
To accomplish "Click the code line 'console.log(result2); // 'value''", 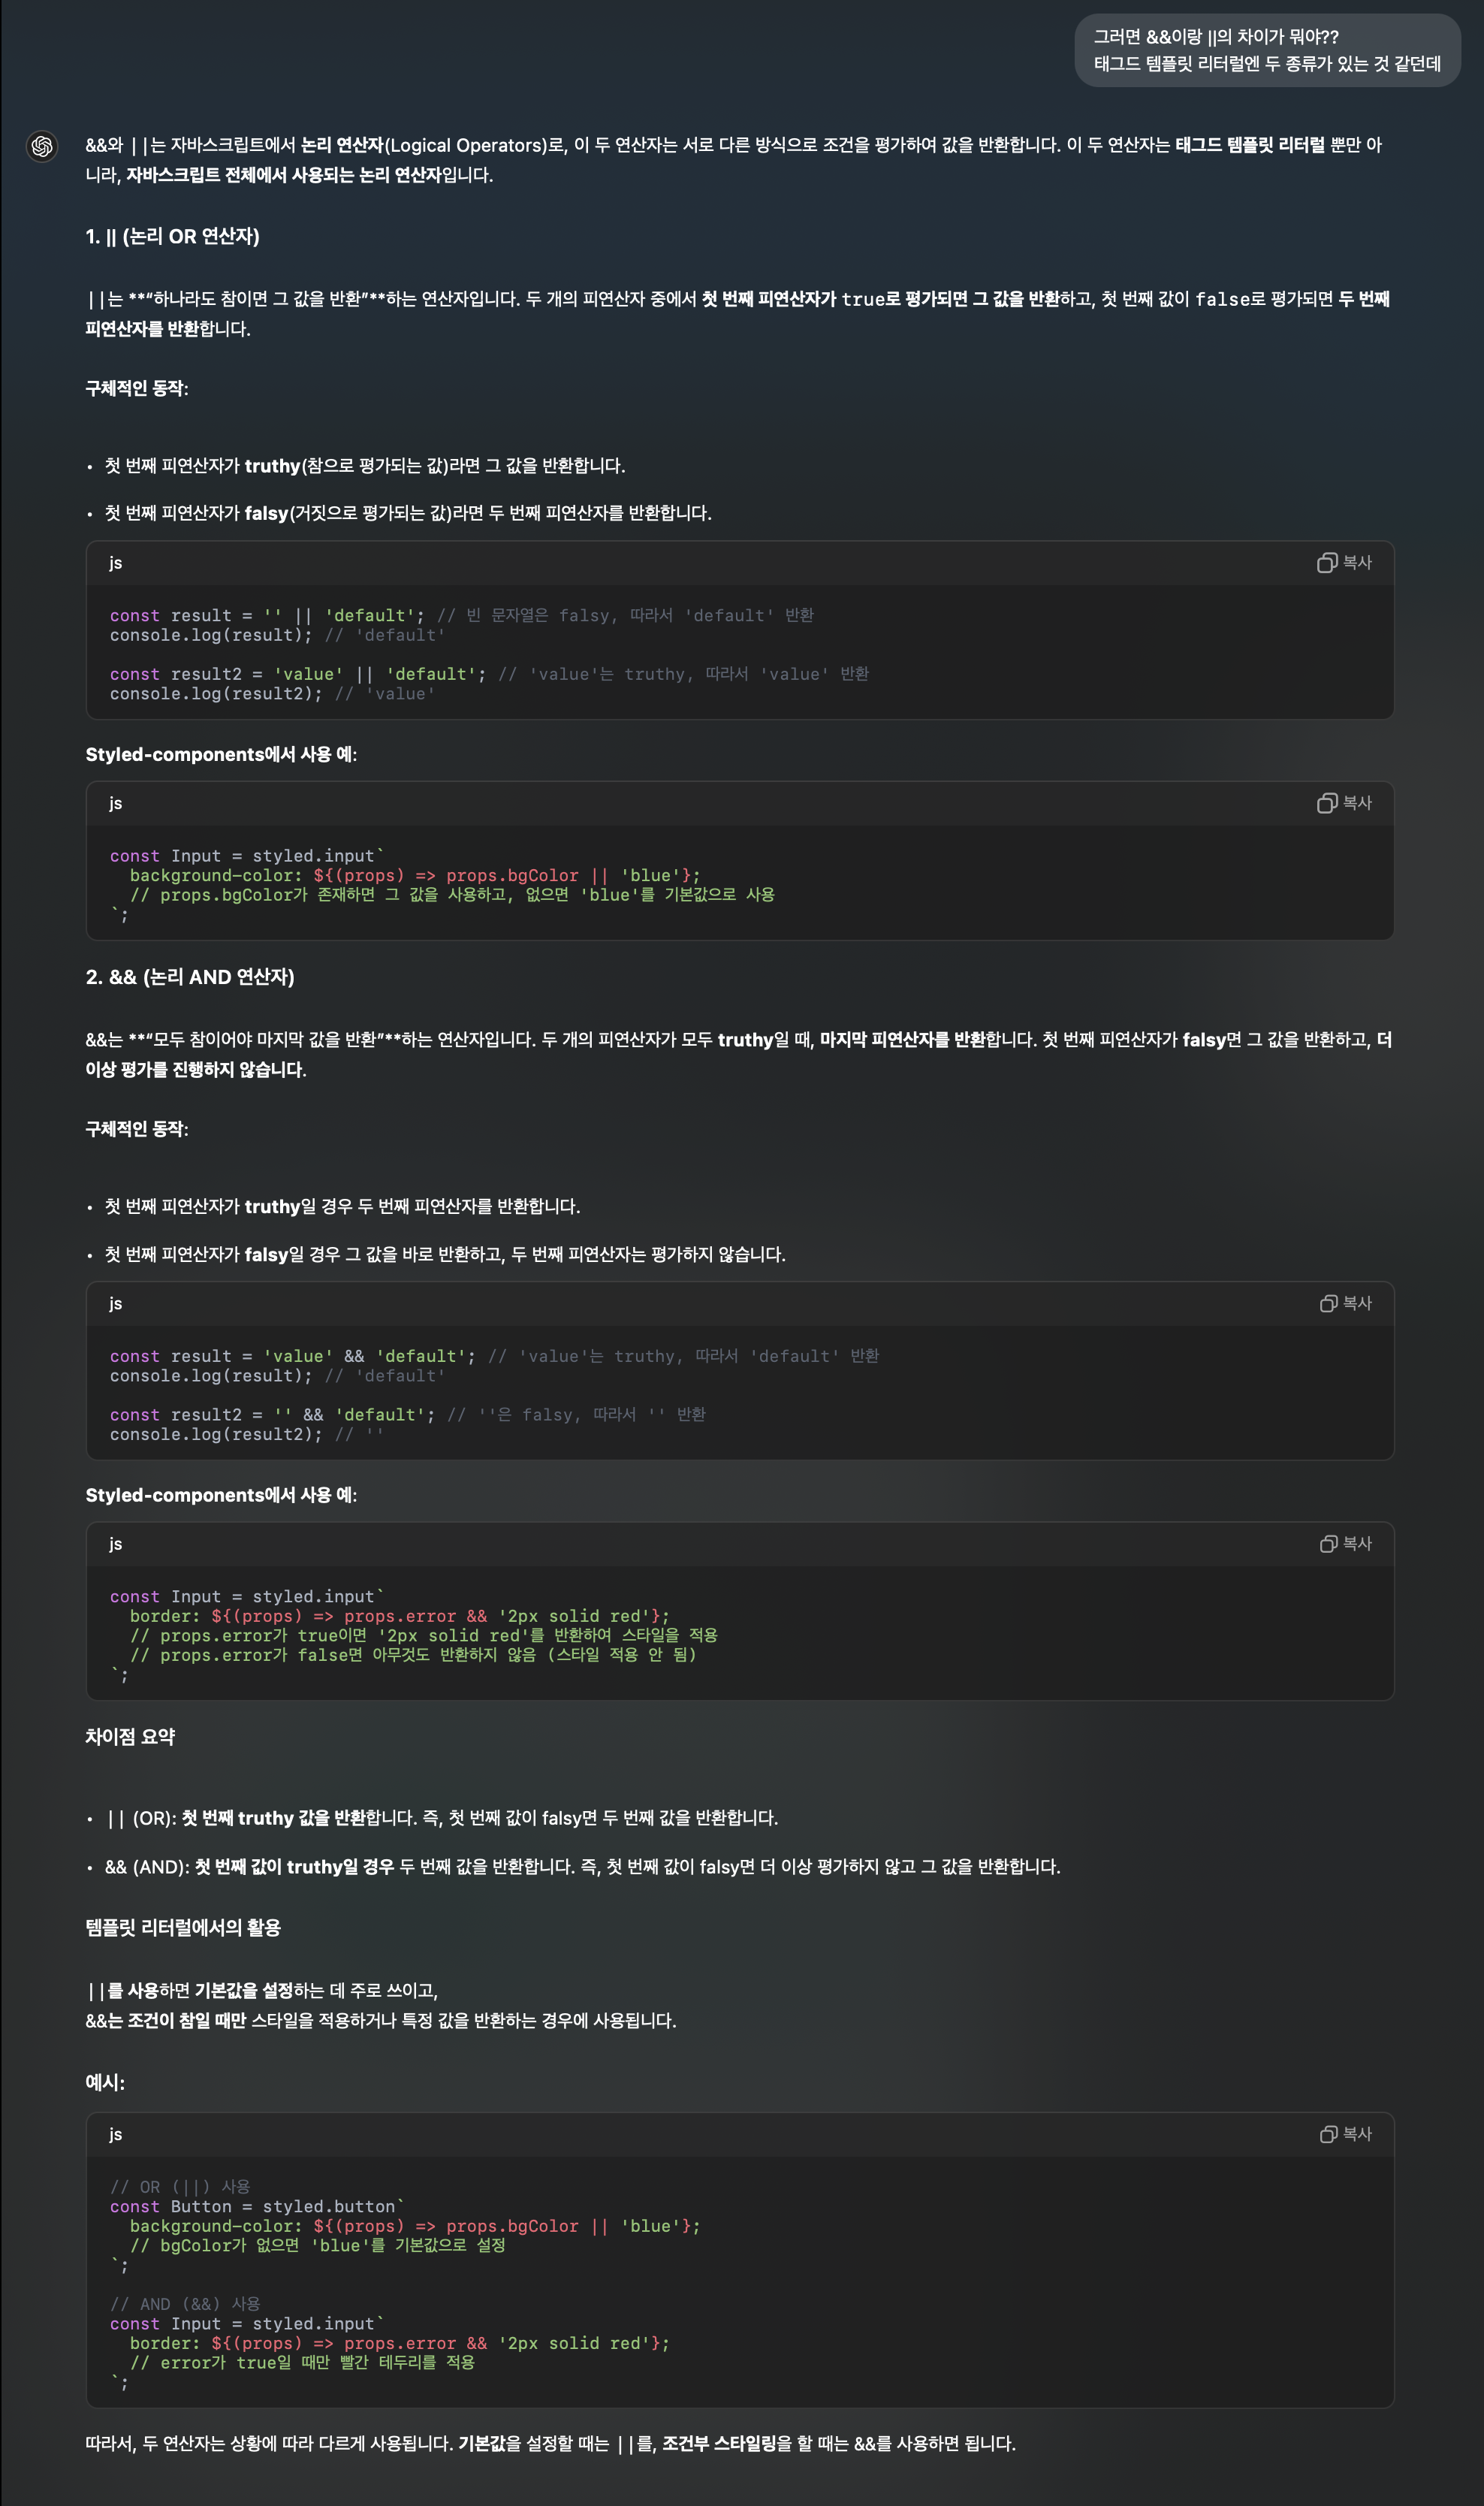I will (x=272, y=694).
